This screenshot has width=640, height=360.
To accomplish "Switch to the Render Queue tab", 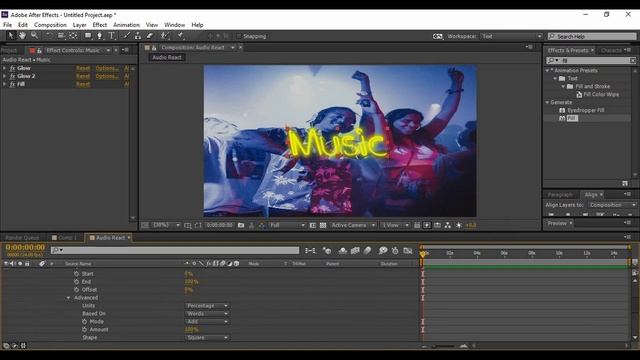I will point(22,238).
